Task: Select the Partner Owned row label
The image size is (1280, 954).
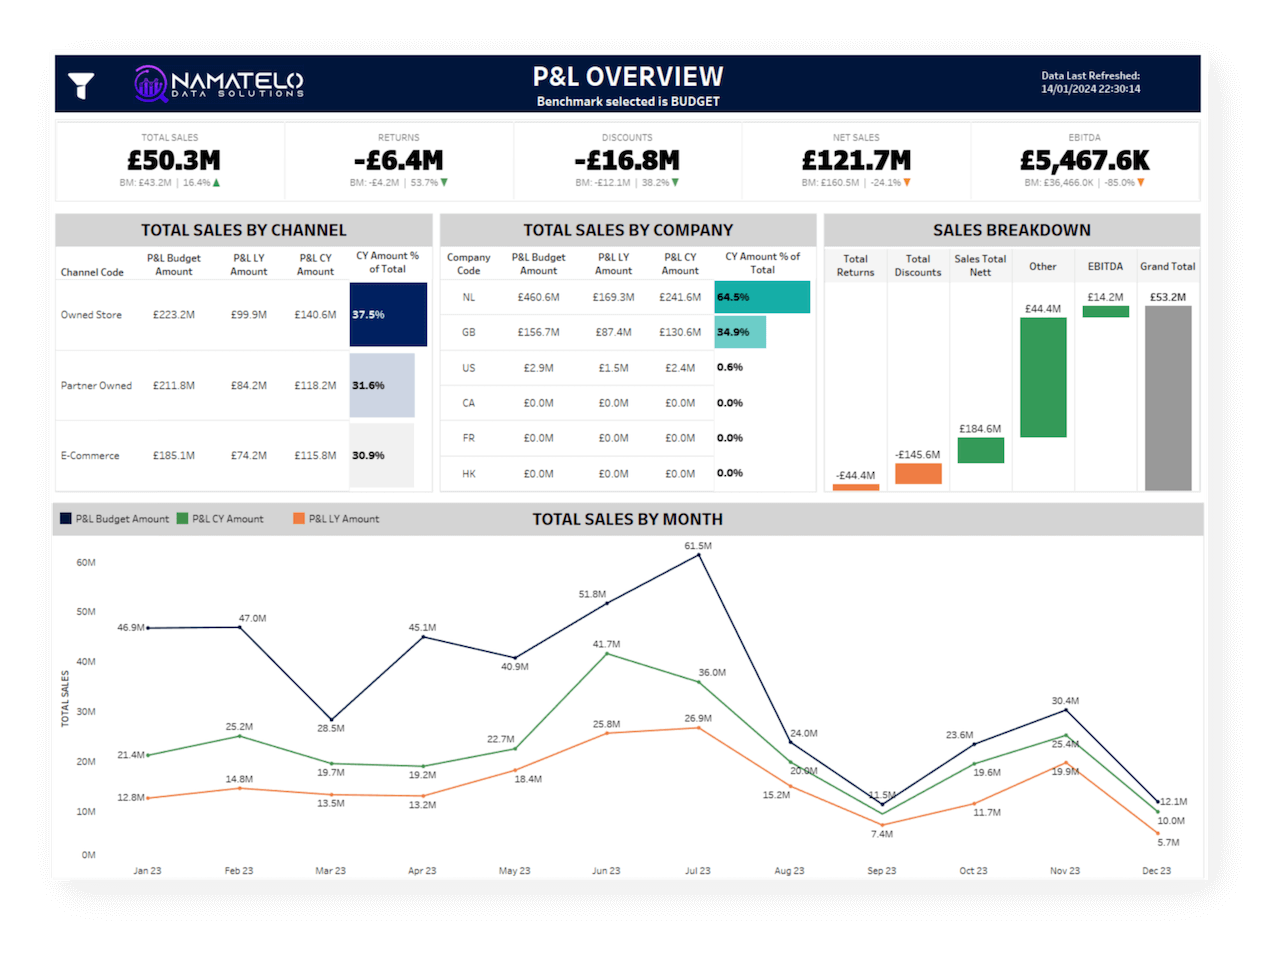Action: pos(96,386)
